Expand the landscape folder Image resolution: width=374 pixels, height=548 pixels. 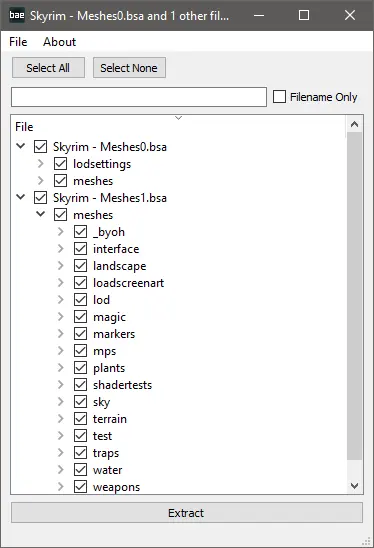(x=61, y=266)
